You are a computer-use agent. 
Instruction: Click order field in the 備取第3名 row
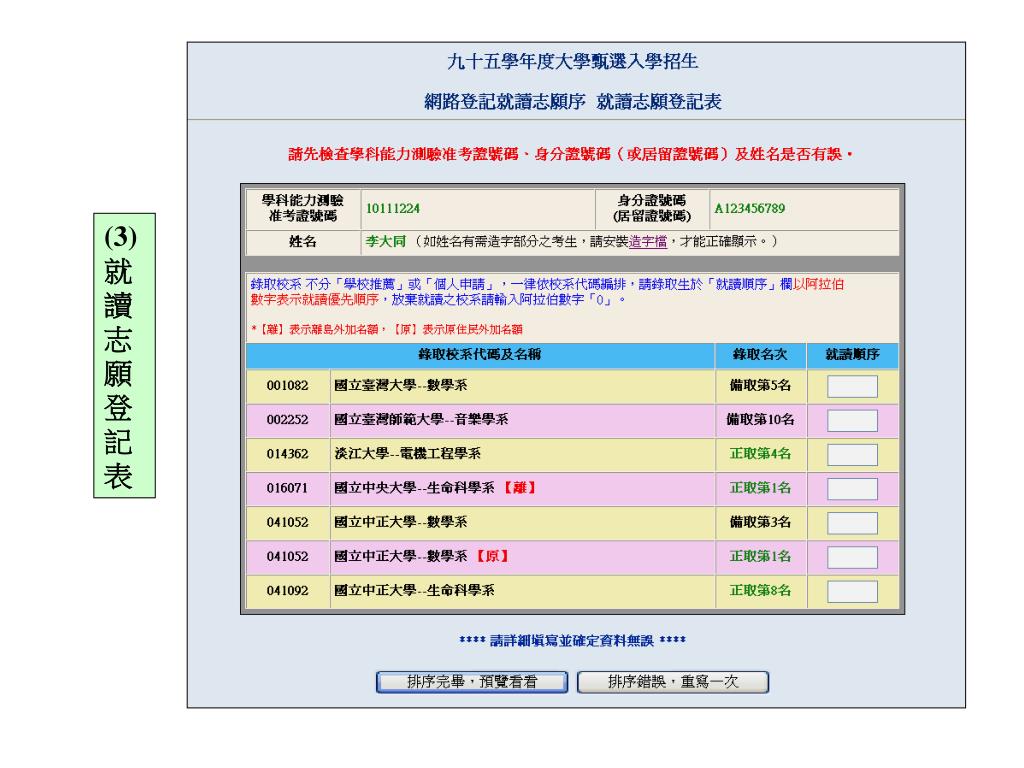coord(852,522)
